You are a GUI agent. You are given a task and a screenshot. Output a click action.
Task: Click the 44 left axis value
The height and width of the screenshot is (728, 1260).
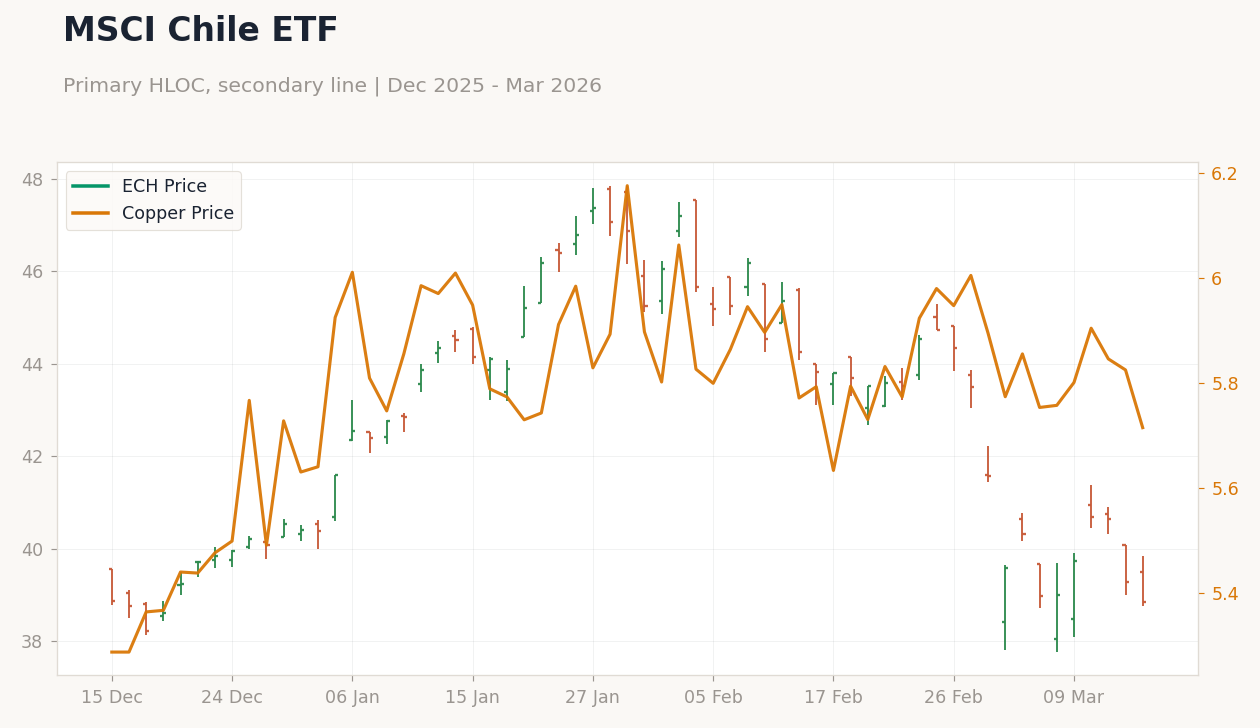pyautogui.click(x=33, y=365)
